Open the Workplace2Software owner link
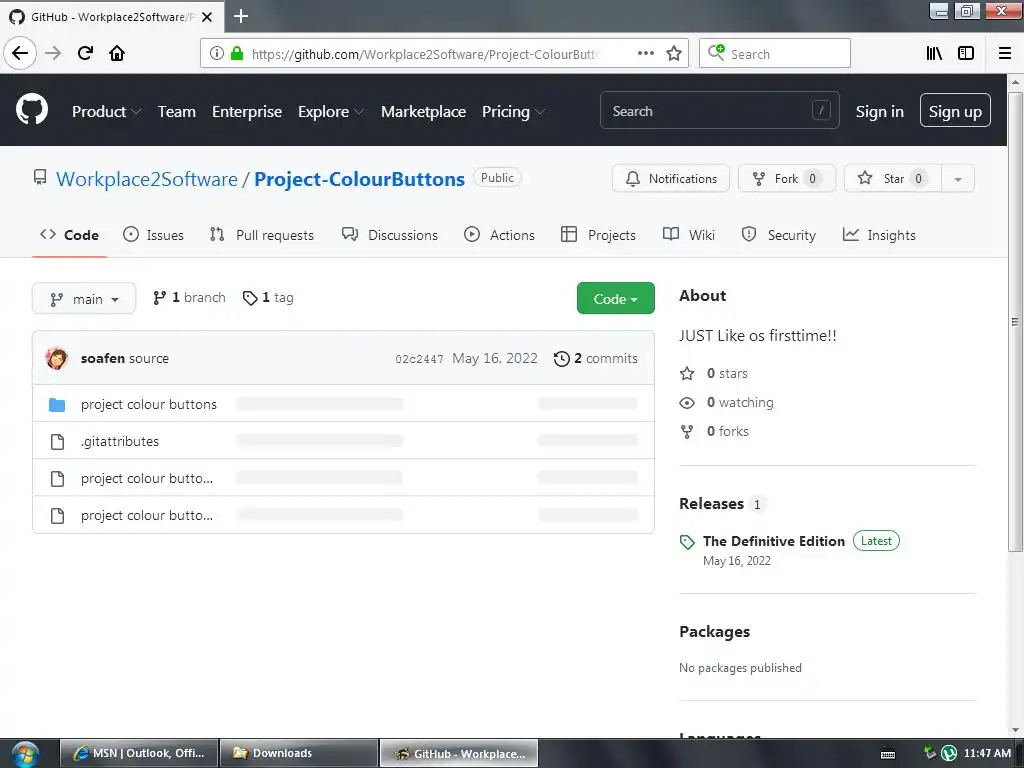The width and height of the screenshot is (1024, 768). [x=147, y=179]
